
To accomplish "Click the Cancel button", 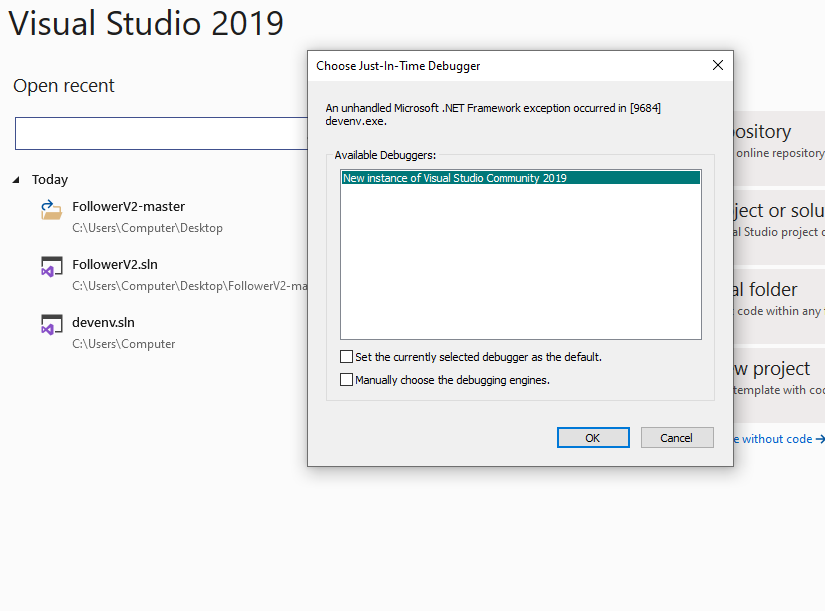I will (677, 438).
